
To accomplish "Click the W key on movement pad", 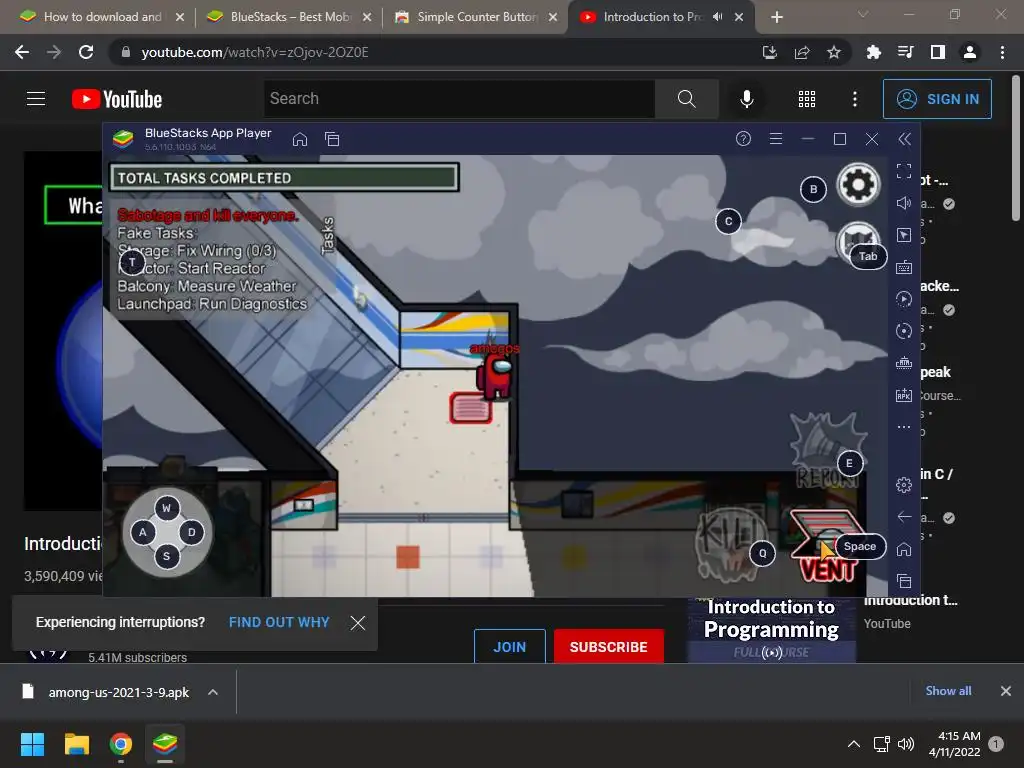I will coord(167,508).
